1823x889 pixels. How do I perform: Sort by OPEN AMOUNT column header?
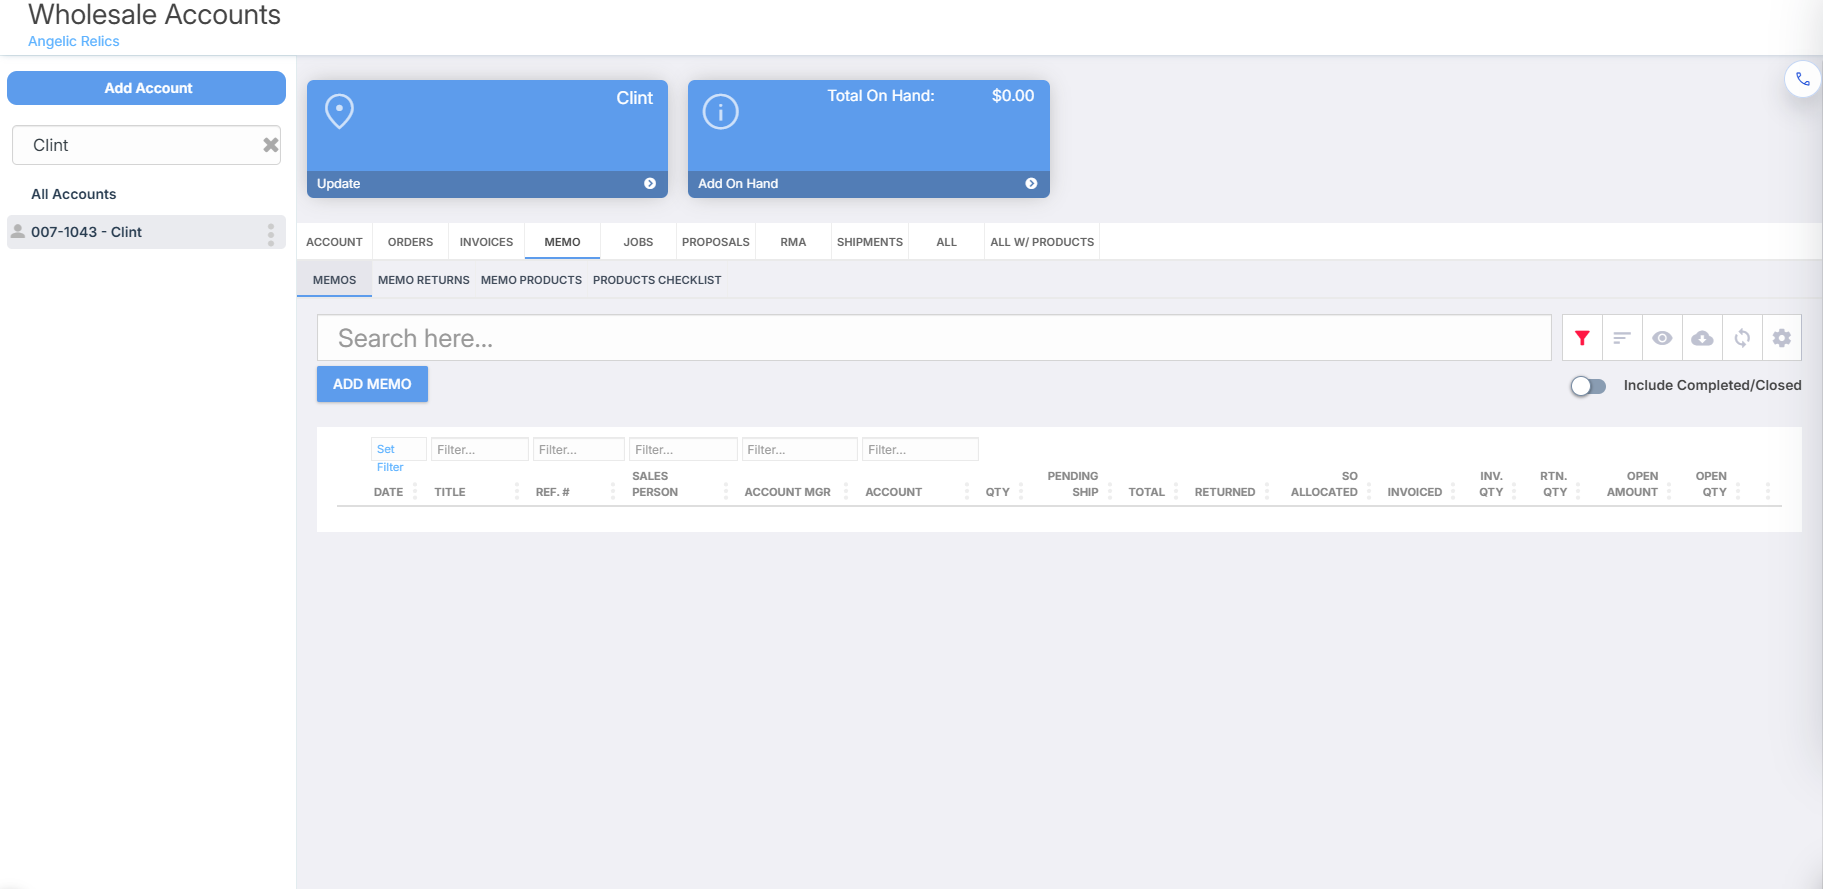point(1632,484)
